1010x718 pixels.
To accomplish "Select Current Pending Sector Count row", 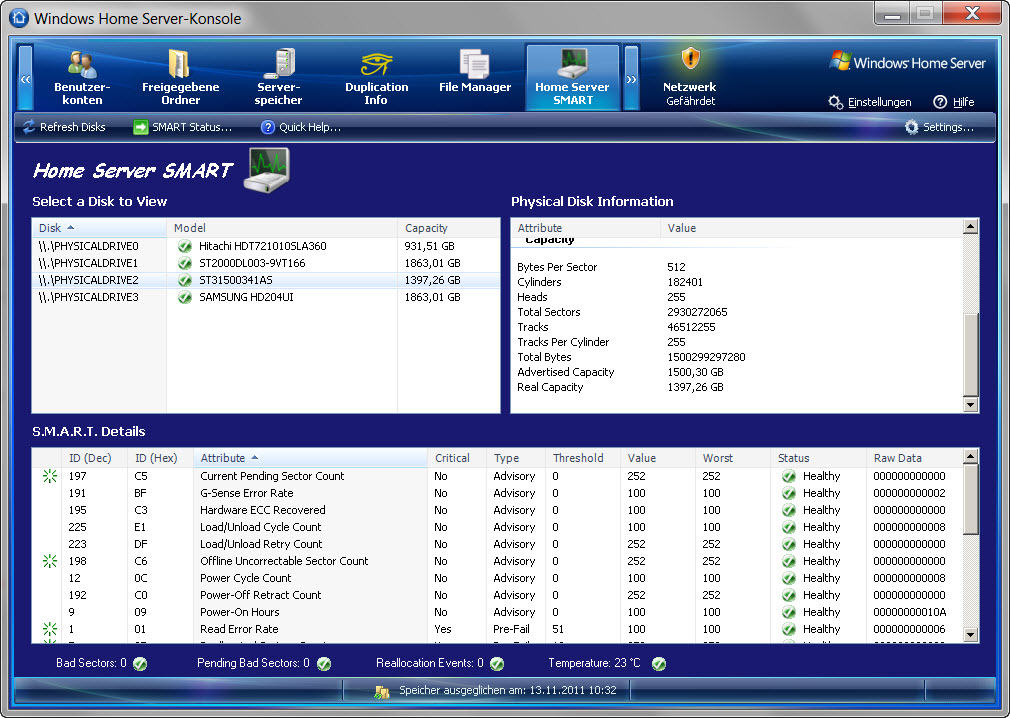I will coord(497,476).
